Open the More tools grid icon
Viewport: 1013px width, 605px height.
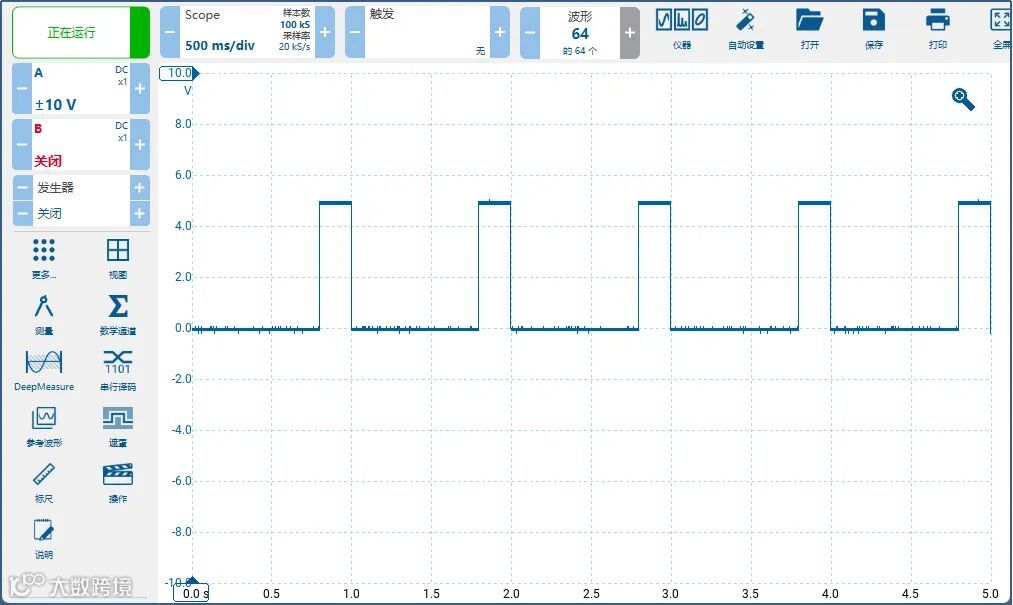click(44, 257)
